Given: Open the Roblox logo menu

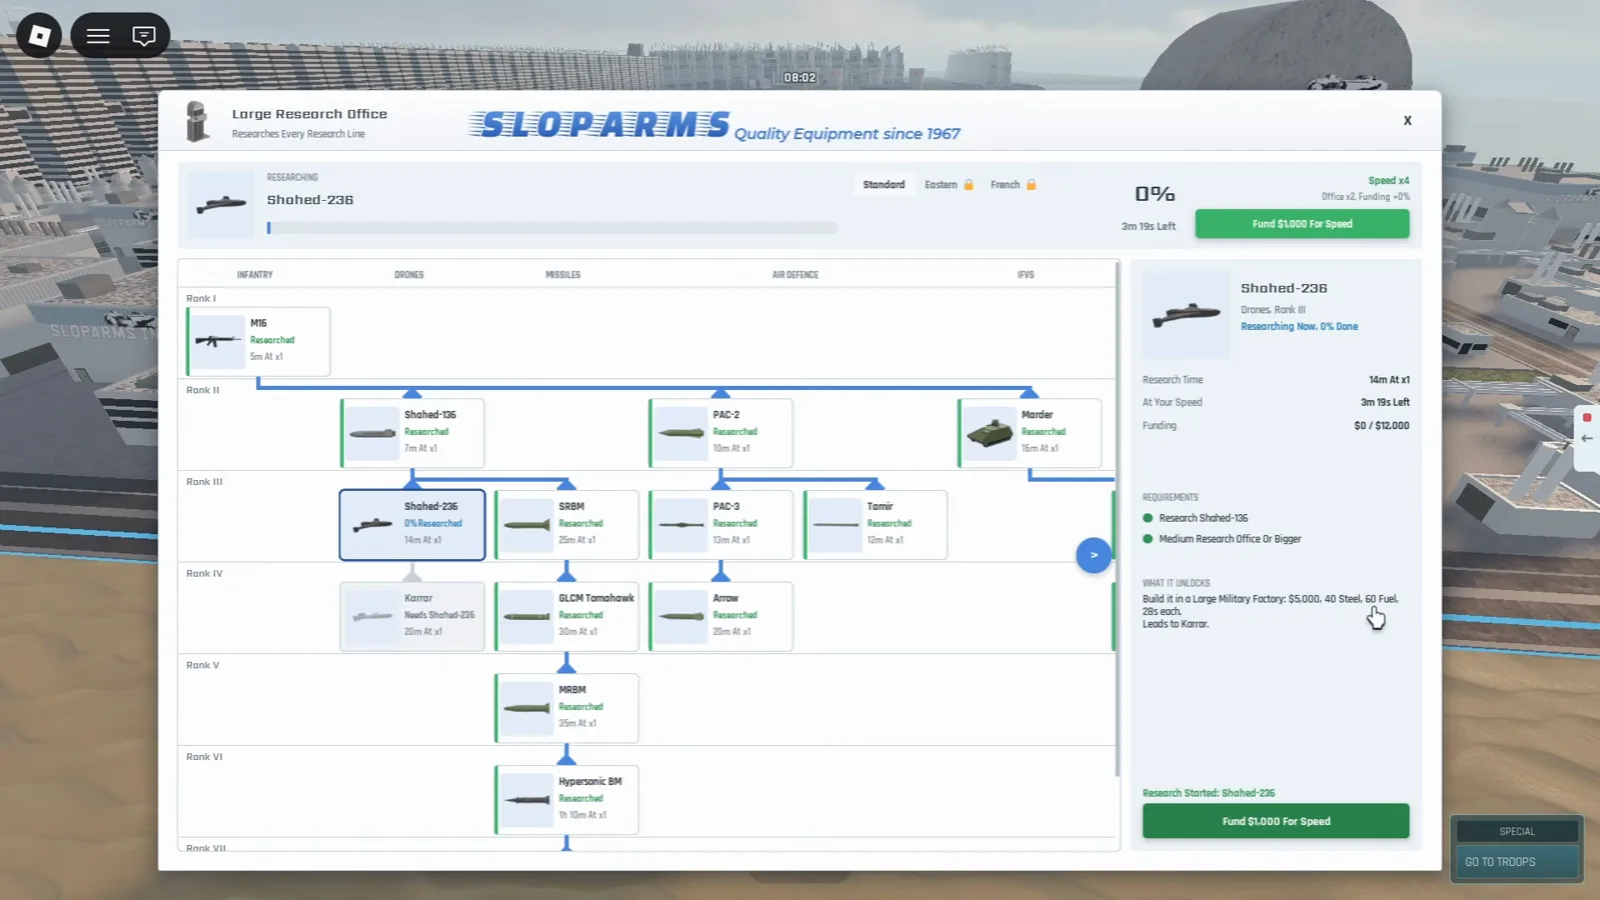Looking at the screenshot, I should coord(39,36).
